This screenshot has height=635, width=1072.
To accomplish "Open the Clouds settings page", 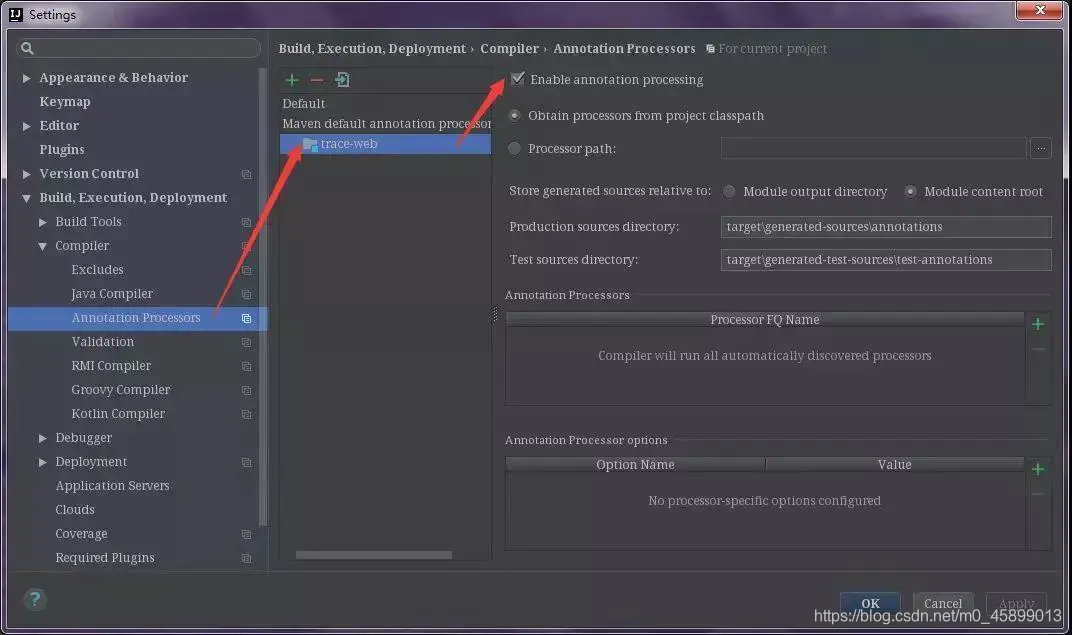I will pos(75,509).
